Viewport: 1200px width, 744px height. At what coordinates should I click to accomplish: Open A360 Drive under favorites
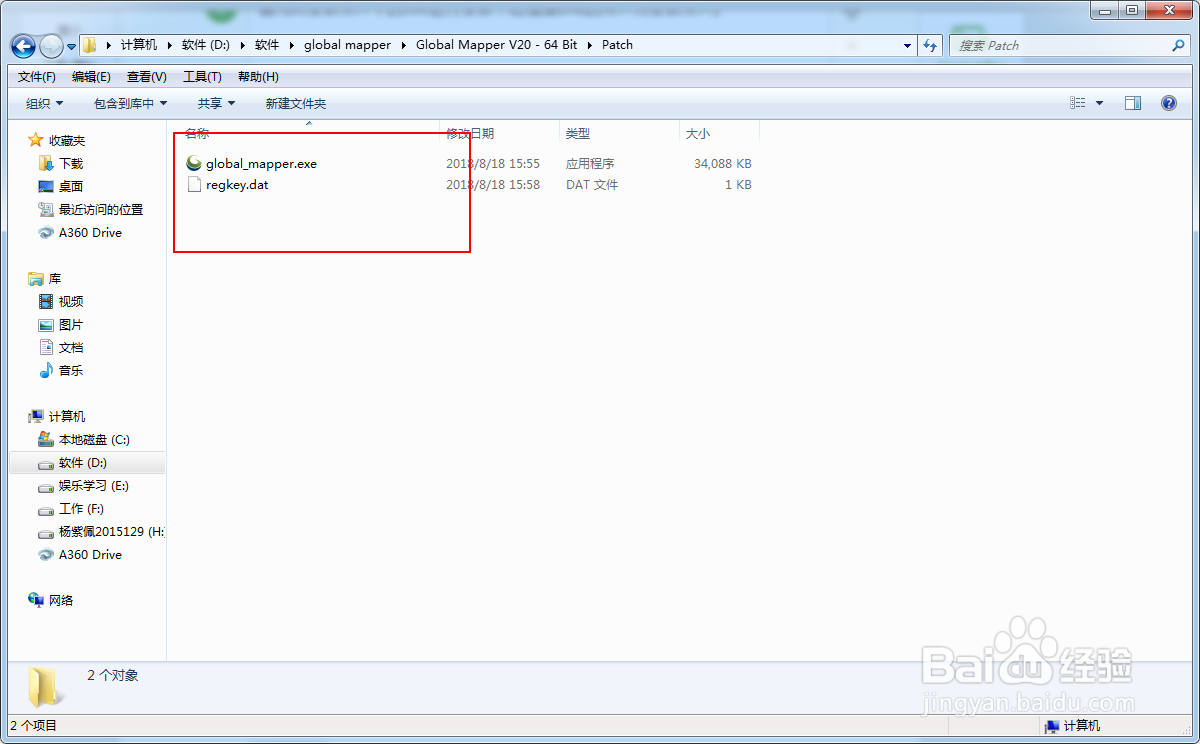pyautogui.click(x=90, y=232)
